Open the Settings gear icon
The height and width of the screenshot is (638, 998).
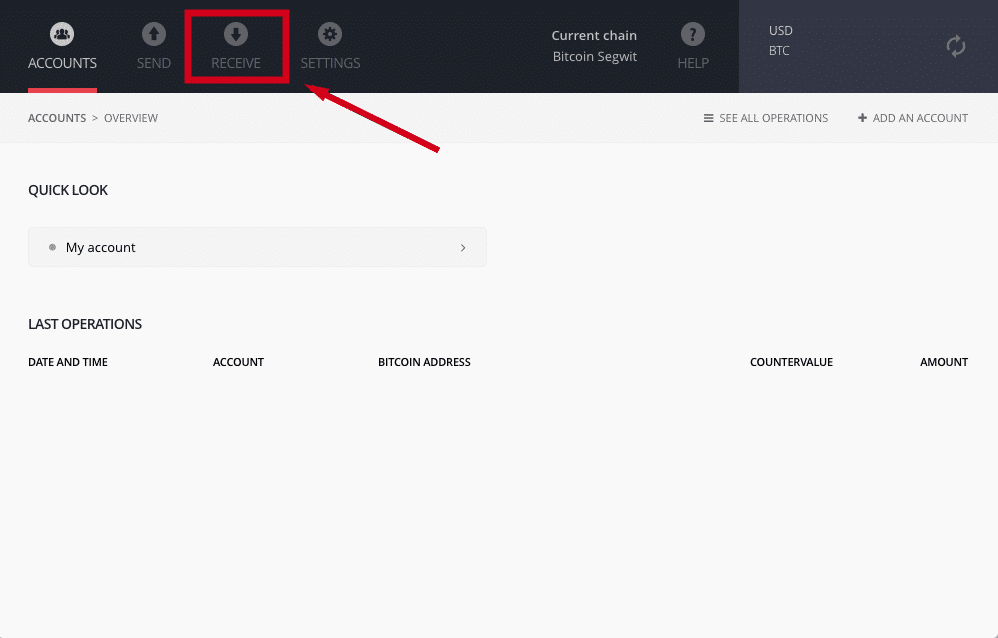click(330, 34)
